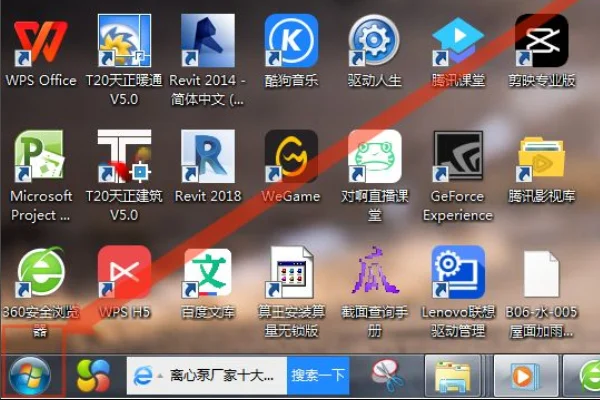This screenshot has width=600, height=400.
Task: Launch WeGame desktop shortcut
Action: tap(291, 156)
